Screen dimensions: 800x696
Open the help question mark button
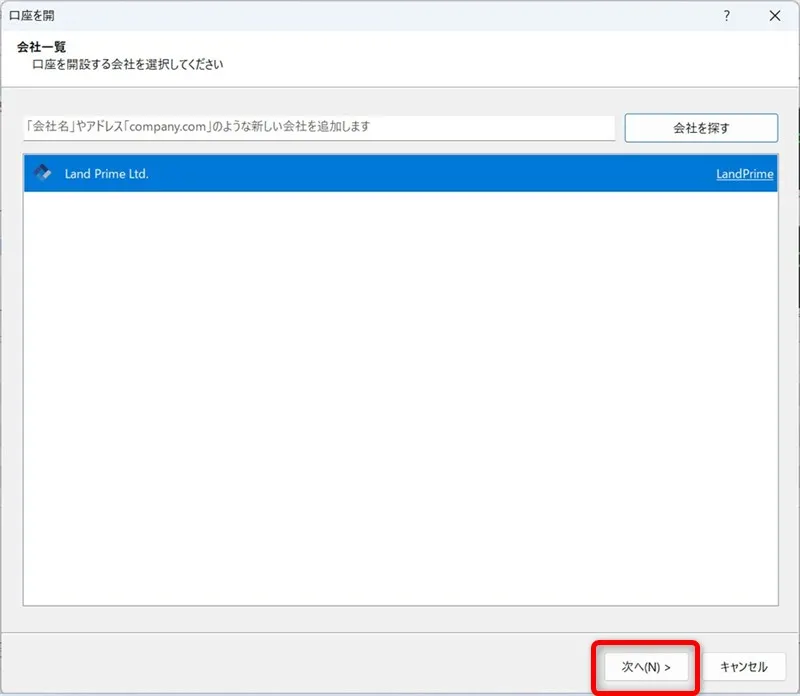point(727,16)
